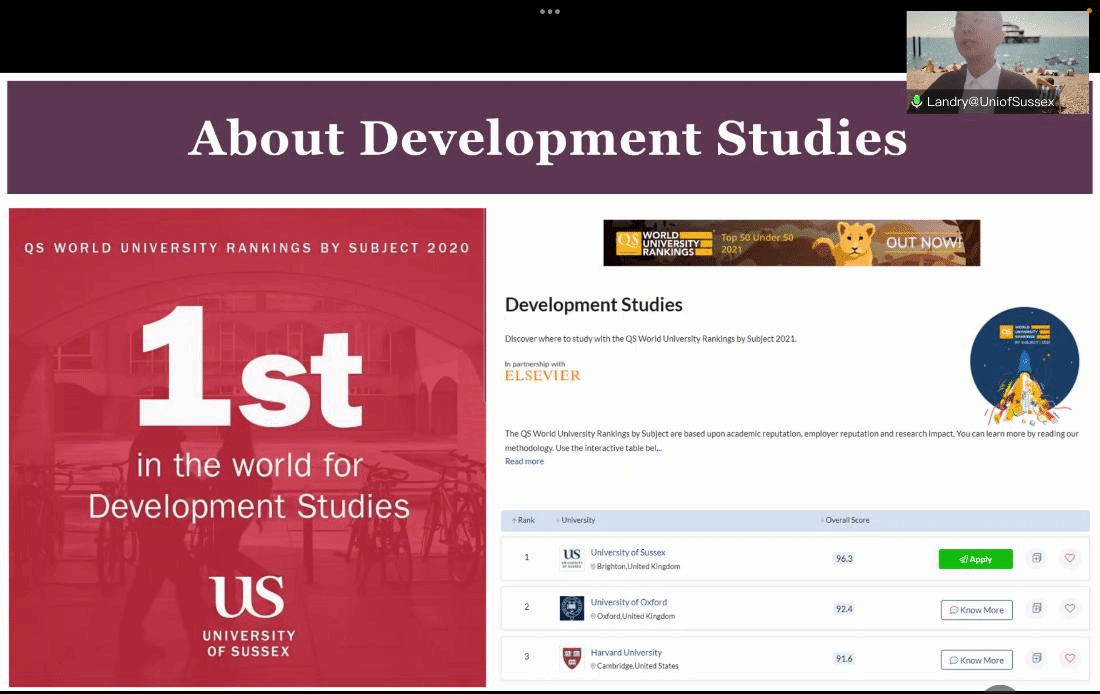This screenshot has height=694, width=1100.
Task: Sort the table by University column
Action: point(576,520)
